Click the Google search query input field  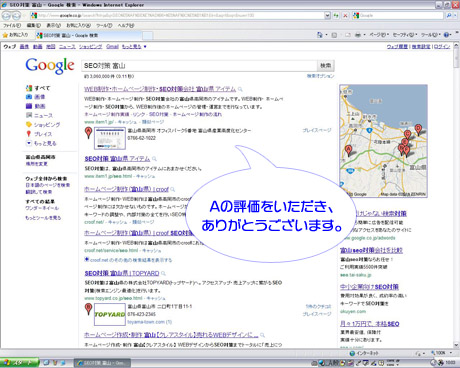pyautogui.click(x=199, y=66)
